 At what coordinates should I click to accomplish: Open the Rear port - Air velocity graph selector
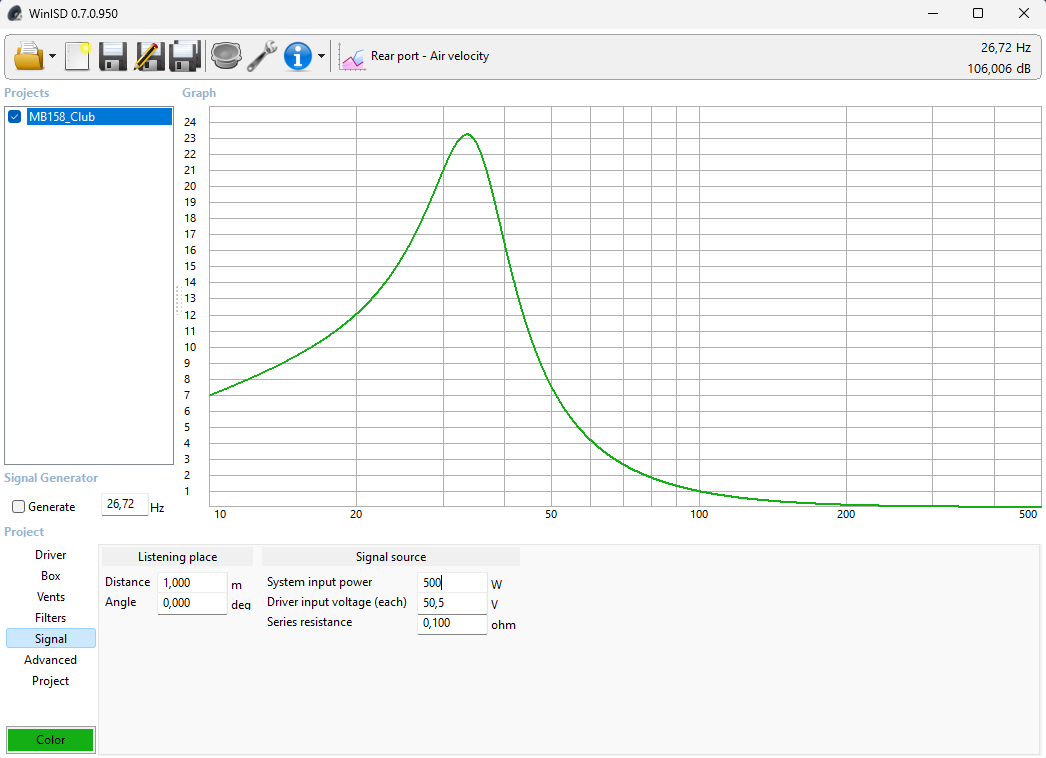tap(430, 56)
